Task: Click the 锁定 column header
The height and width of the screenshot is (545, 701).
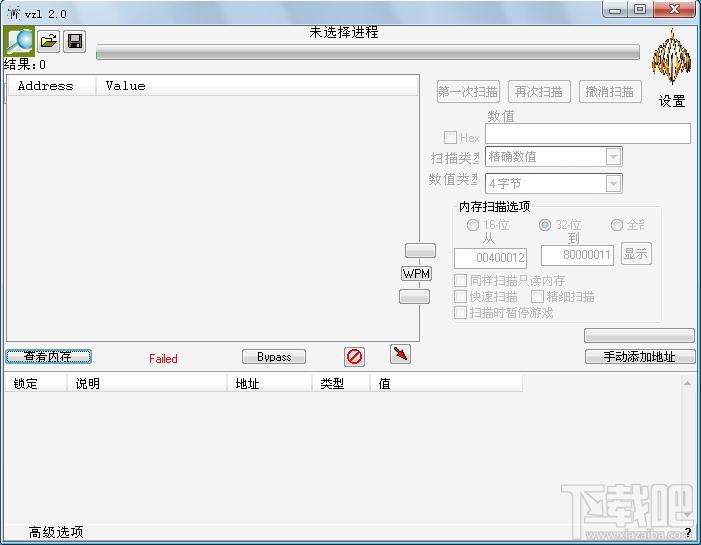Action: pyautogui.click(x=35, y=384)
